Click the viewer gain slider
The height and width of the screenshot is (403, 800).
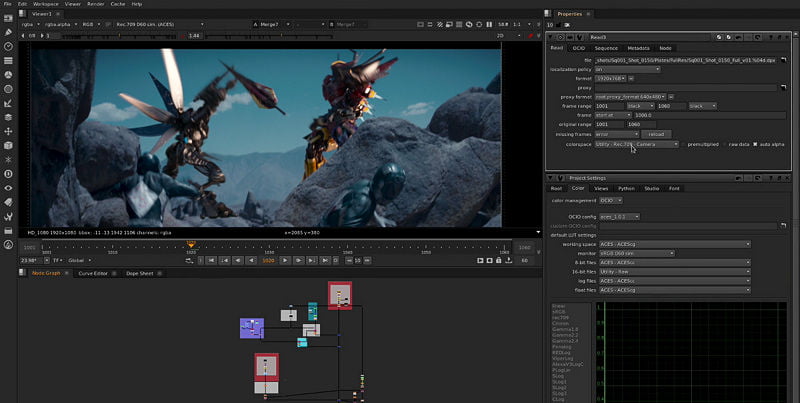click(120, 36)
